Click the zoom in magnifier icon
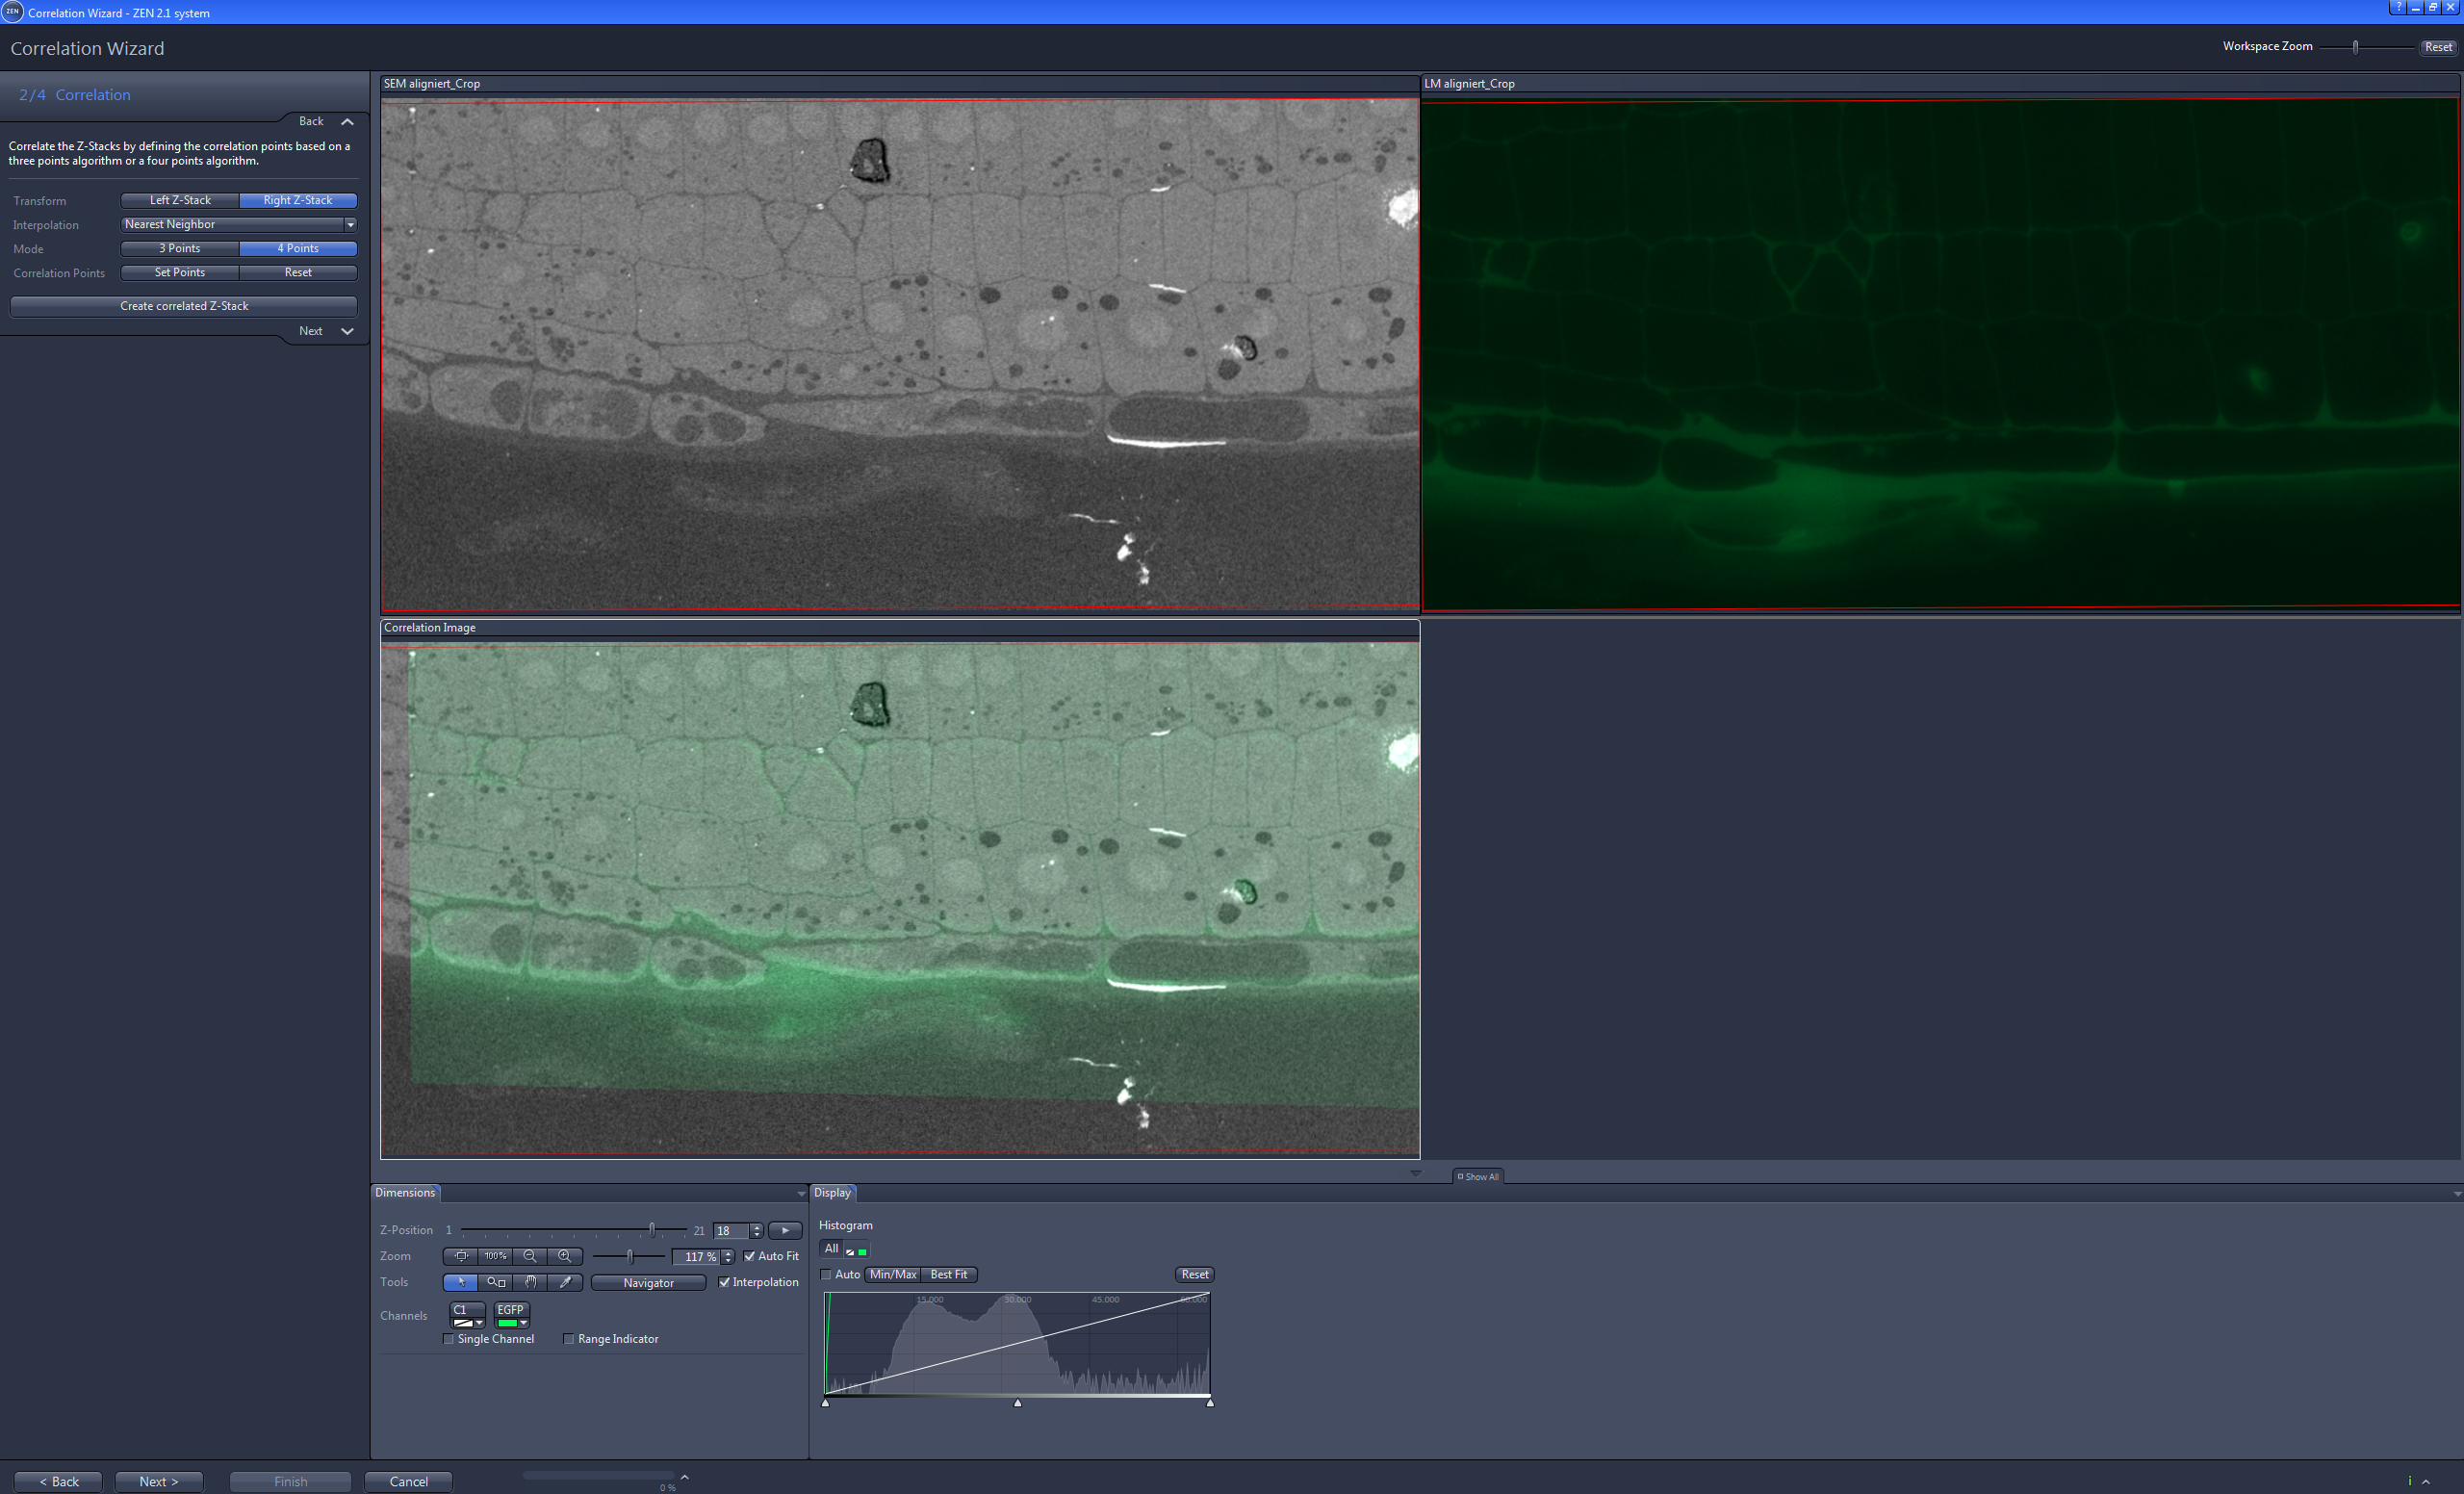The image size is (2464, 1494). pyautogui.click(x=565, y=1256)
